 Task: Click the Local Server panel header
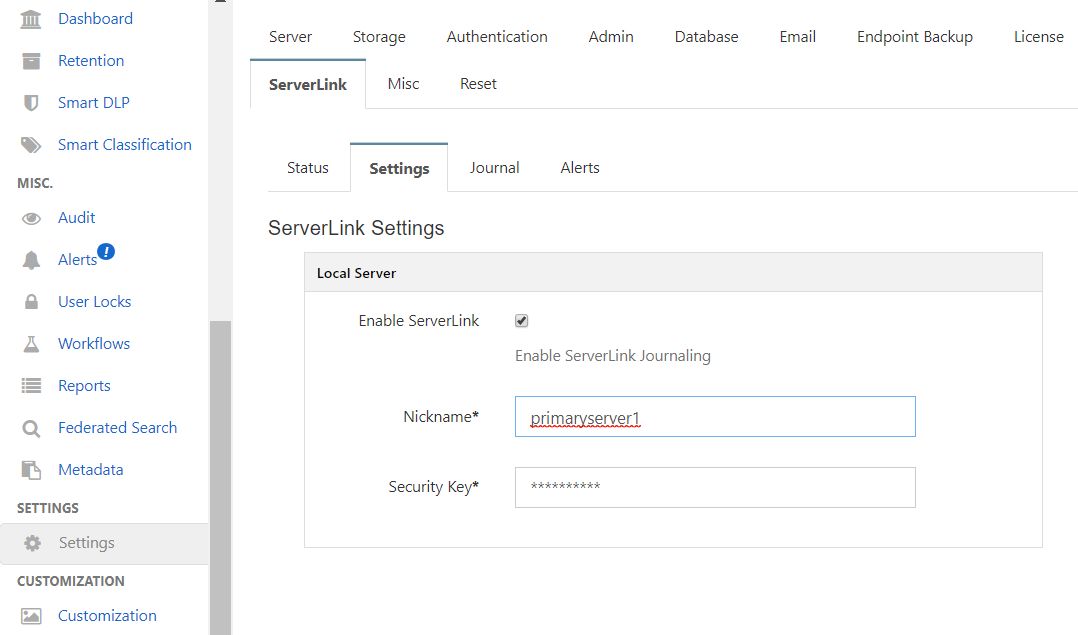point(673,273)
